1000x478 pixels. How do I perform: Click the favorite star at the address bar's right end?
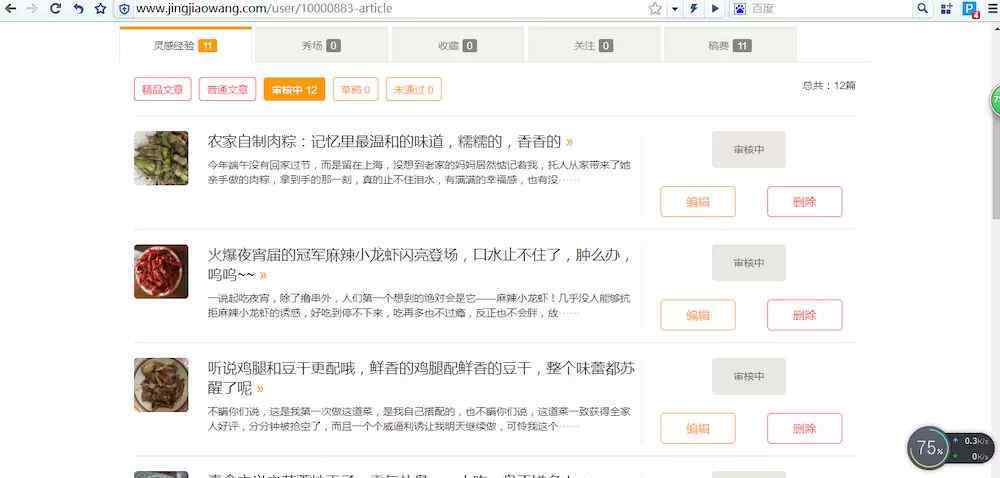click(655, 8)
